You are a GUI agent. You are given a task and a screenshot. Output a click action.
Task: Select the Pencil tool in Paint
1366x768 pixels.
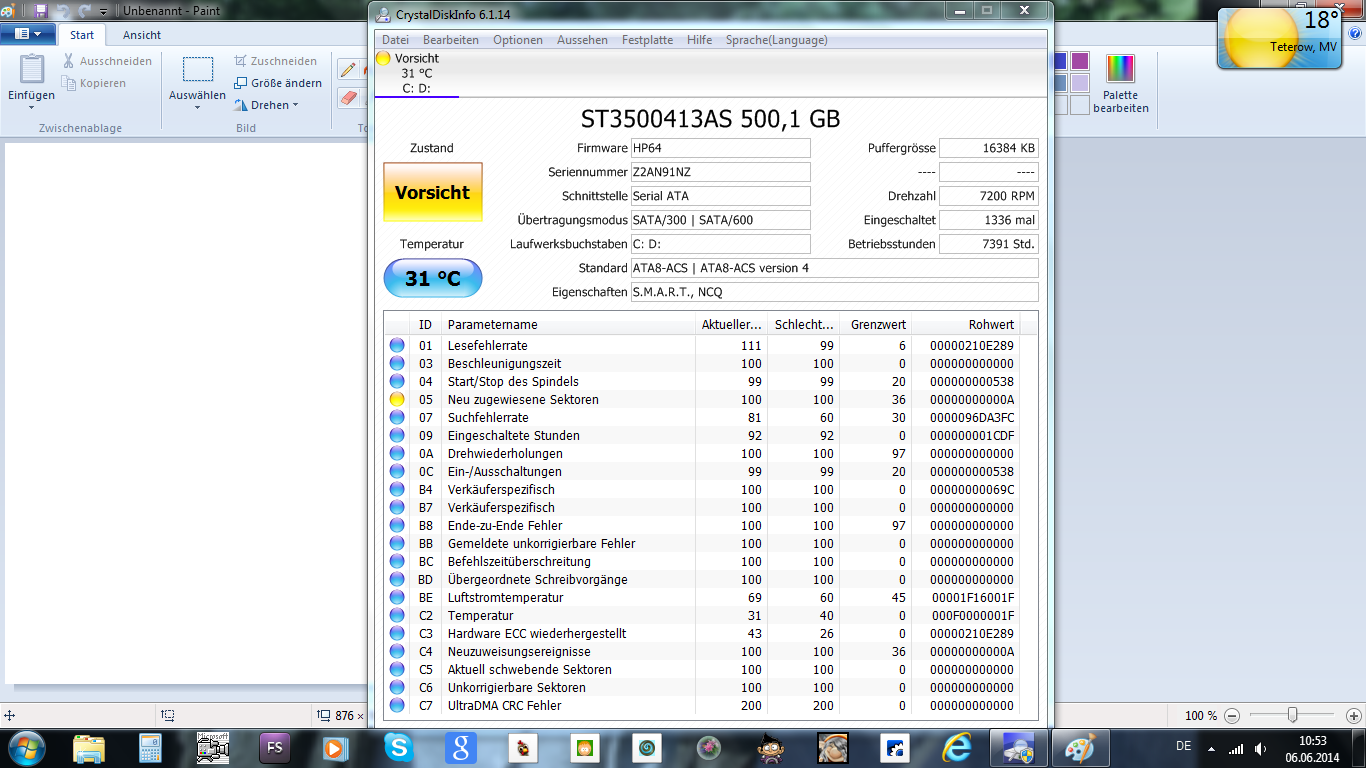click(x=349, y=69)
